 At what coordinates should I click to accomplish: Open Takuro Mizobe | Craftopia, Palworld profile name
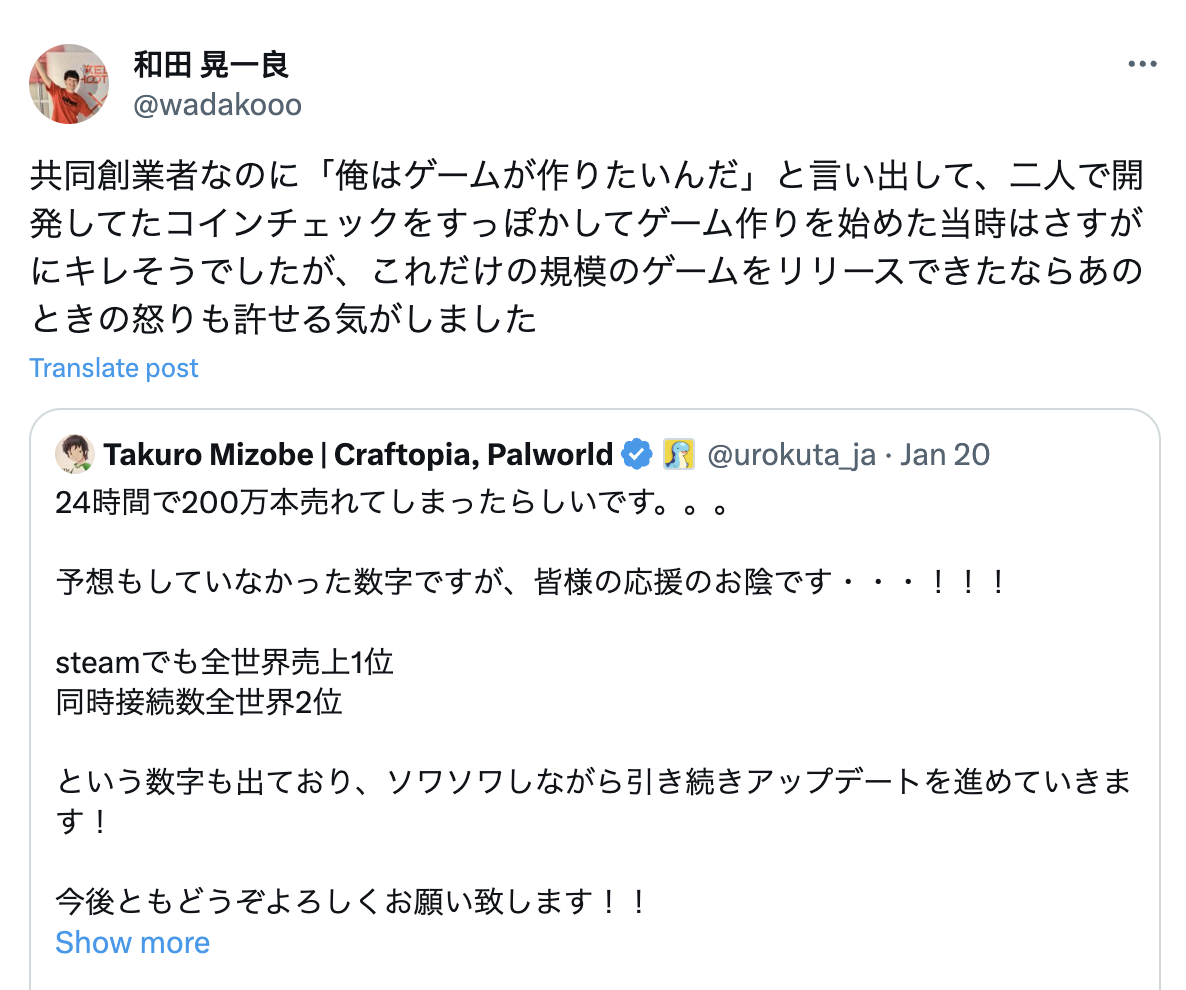(358, 455)
